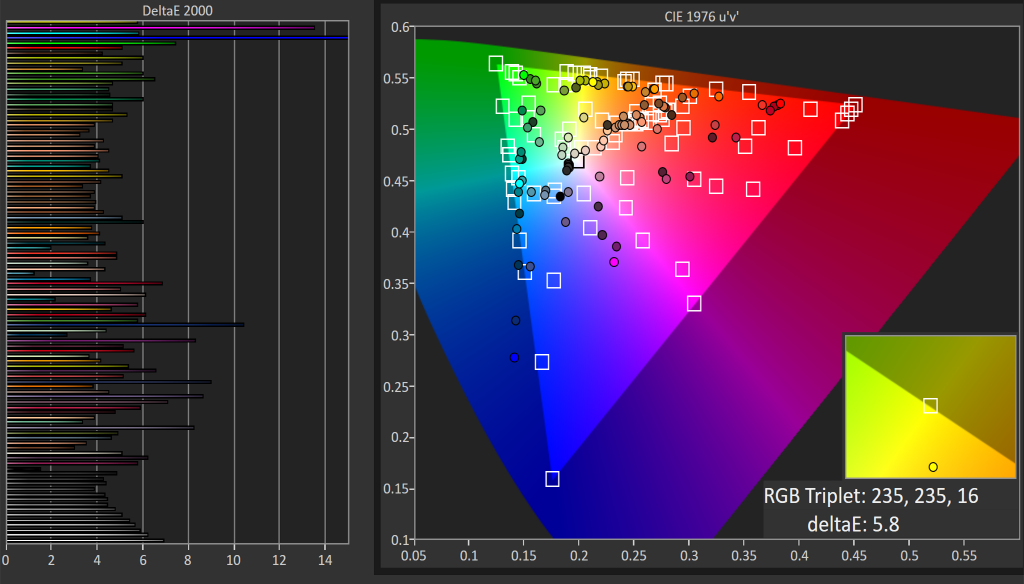Click the 0.6 label on CIE vertical axis
The image size is (1024, 584).
click(x=400, y=27)
